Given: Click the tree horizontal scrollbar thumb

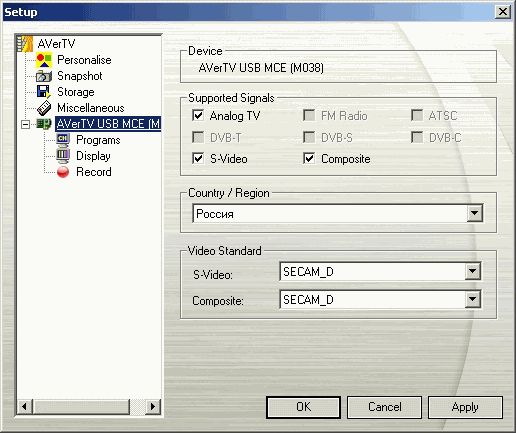Looking at the screenshot, I should (81, 406).
